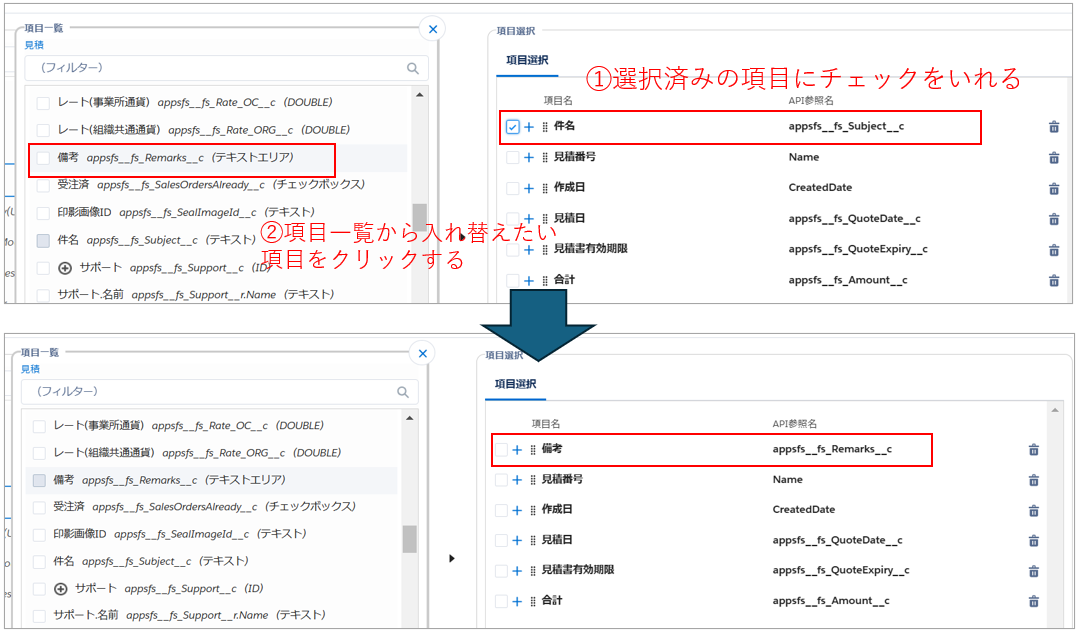The width and height of the screenshot is (1078, 630).
Task: Expand サポート circle-plus icon in the upper list
Action: point(65,268)
